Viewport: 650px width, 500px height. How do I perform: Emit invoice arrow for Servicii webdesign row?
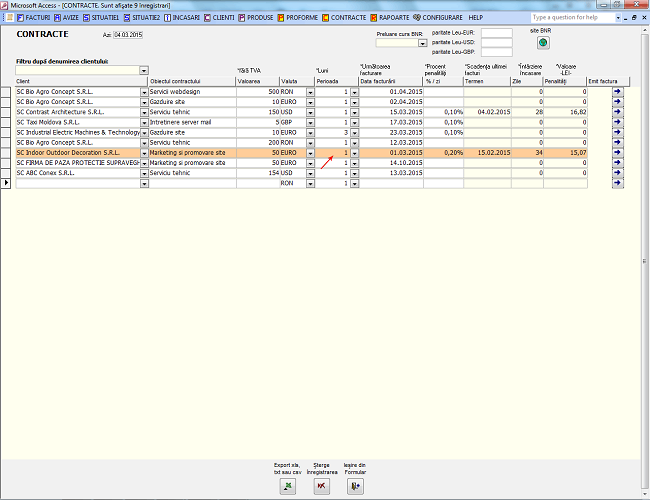click(617, 92)
